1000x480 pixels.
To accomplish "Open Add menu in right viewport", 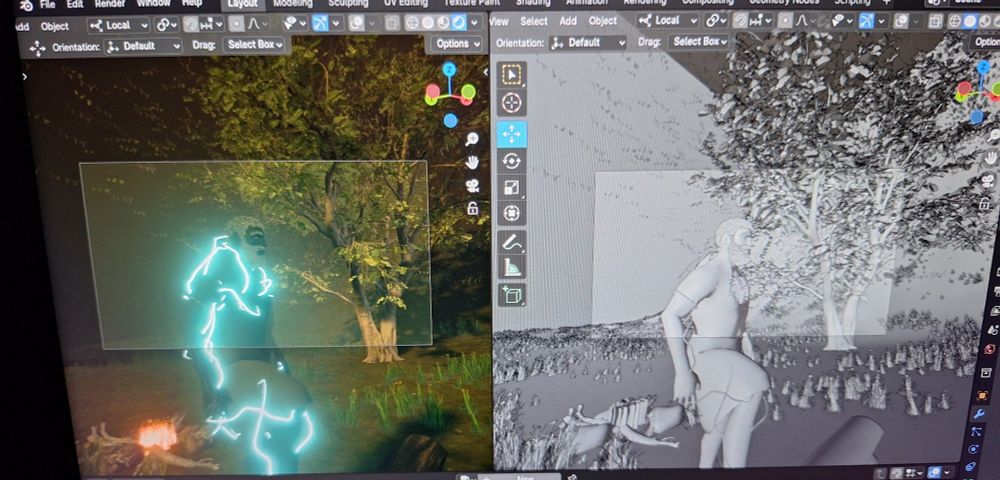I will pos(568,21).
